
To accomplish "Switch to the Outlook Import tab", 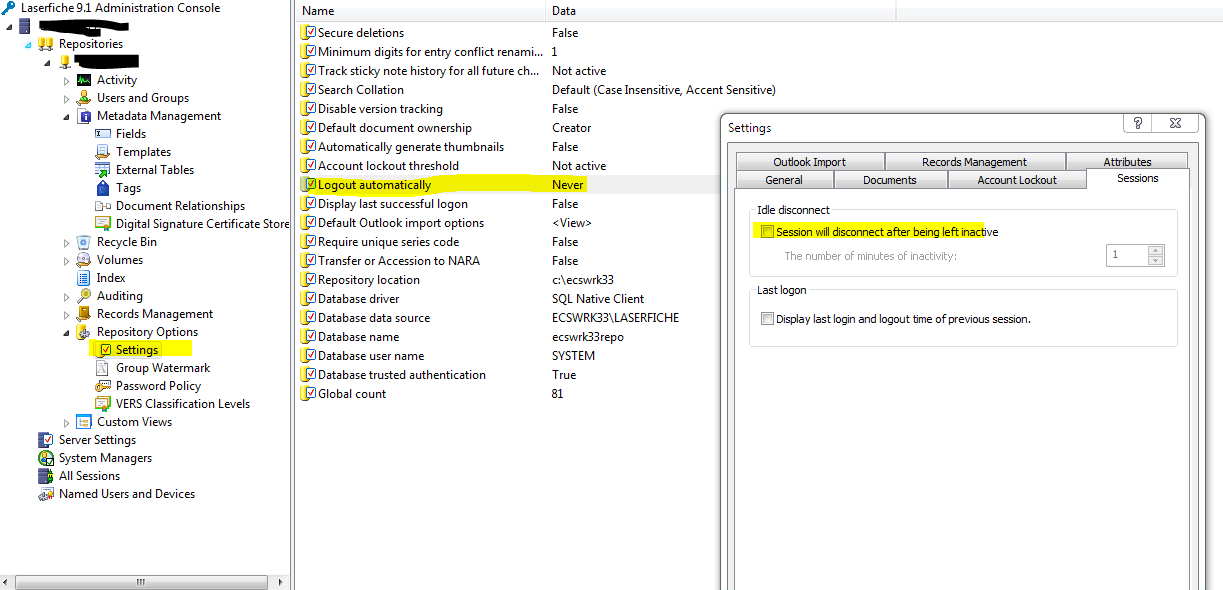I will click(809, 162).
